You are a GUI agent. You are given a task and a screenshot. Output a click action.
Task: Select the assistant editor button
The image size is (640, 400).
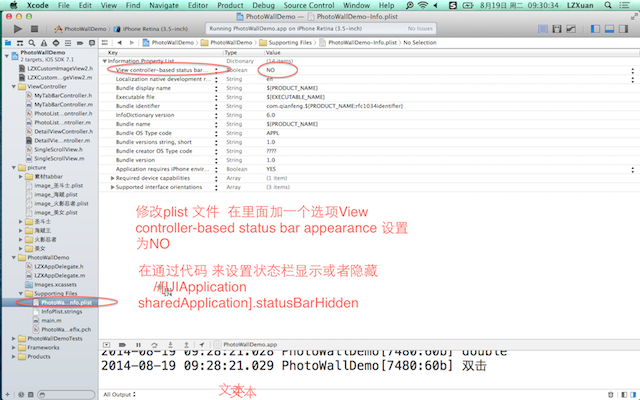[557, 29]
